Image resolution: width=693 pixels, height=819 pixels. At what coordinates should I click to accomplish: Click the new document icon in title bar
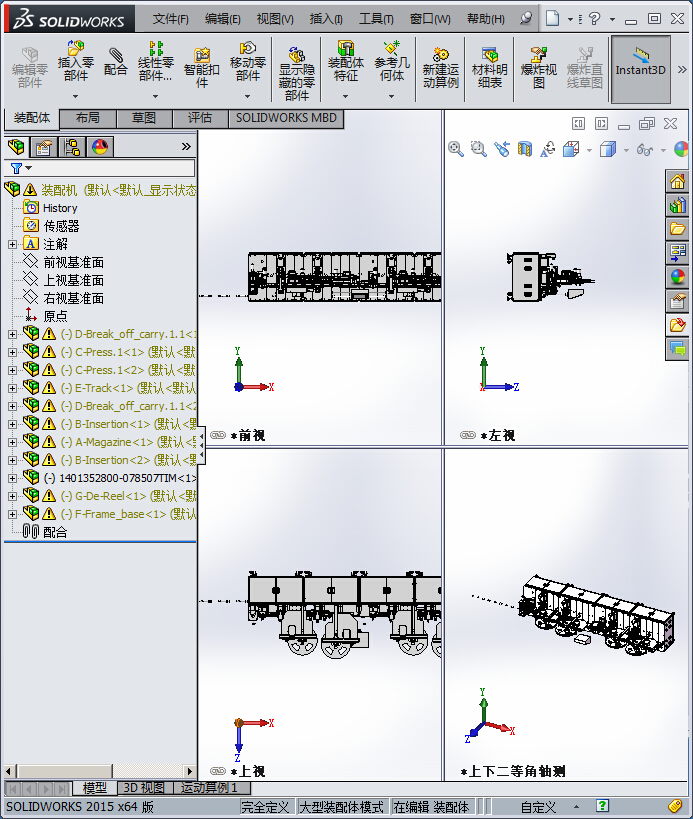click(x=553, y=18)
